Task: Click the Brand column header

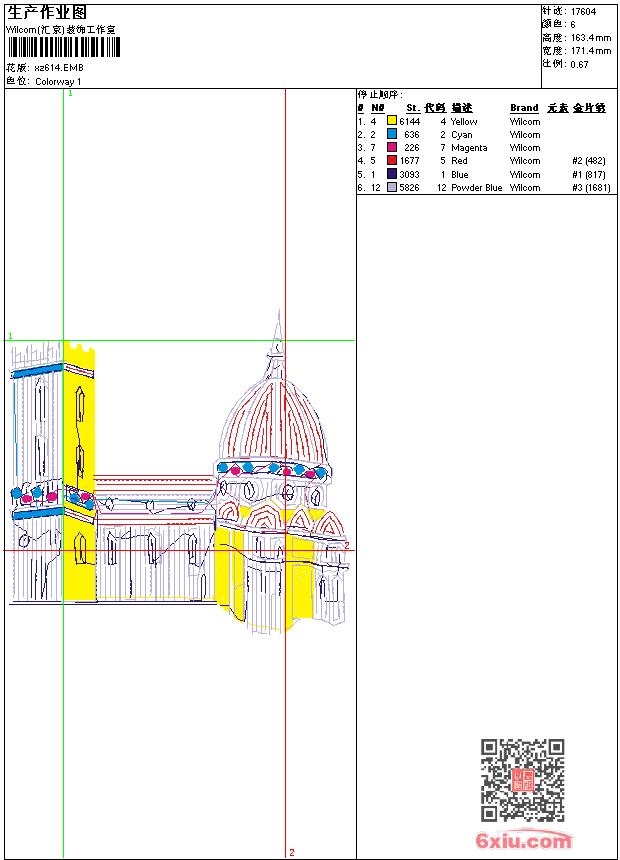Action: (x=524, y=108)
